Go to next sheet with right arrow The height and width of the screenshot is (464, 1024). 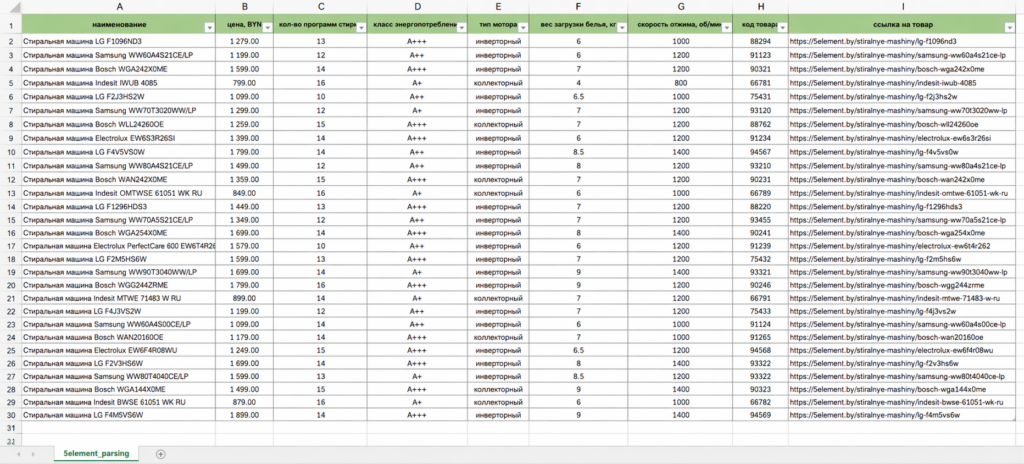tap(33, 454)
